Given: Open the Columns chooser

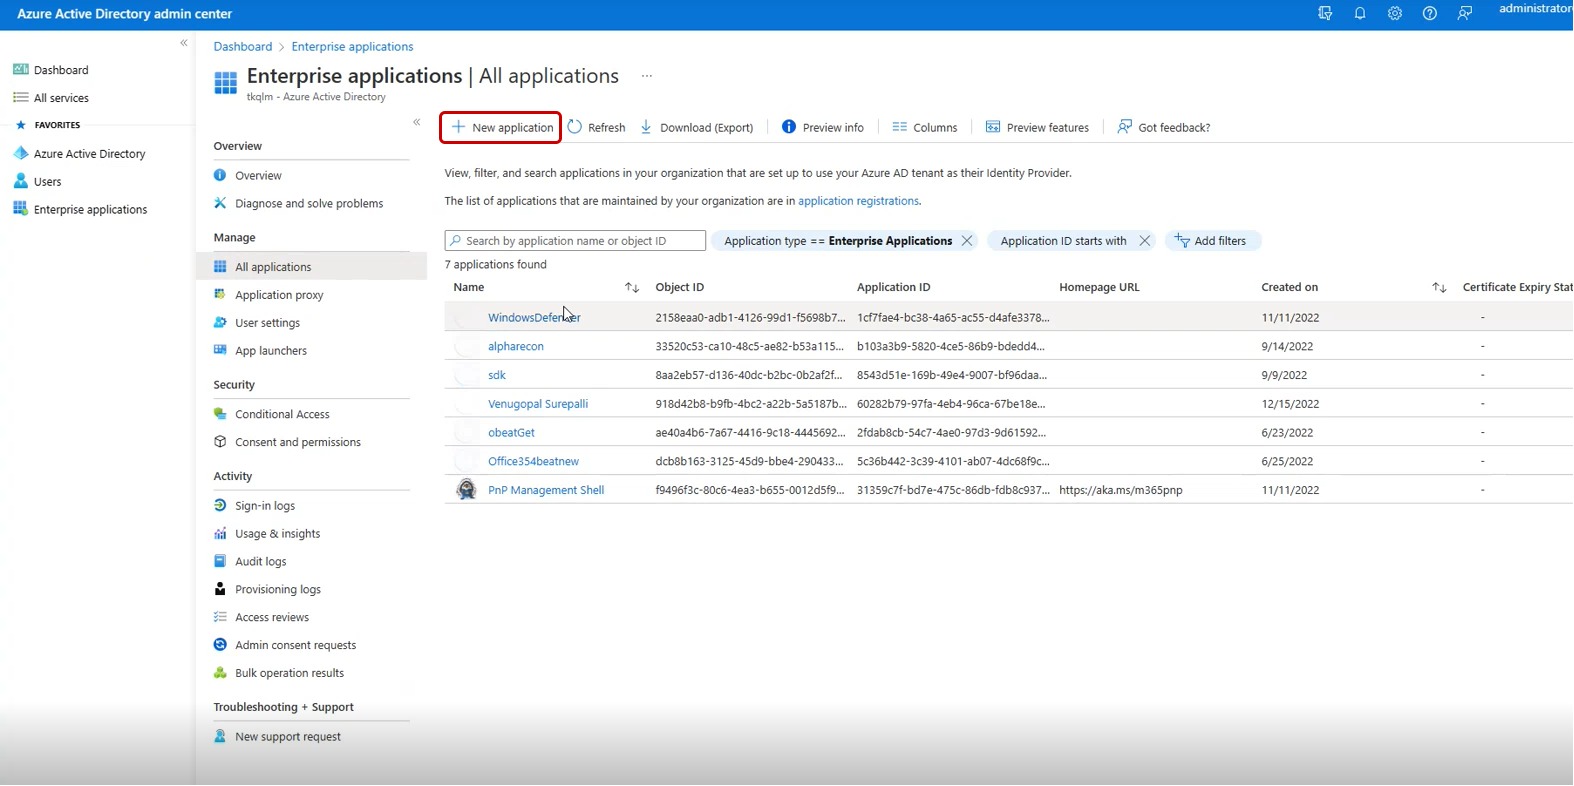Looking at the screenshot, I should point(925,127).
